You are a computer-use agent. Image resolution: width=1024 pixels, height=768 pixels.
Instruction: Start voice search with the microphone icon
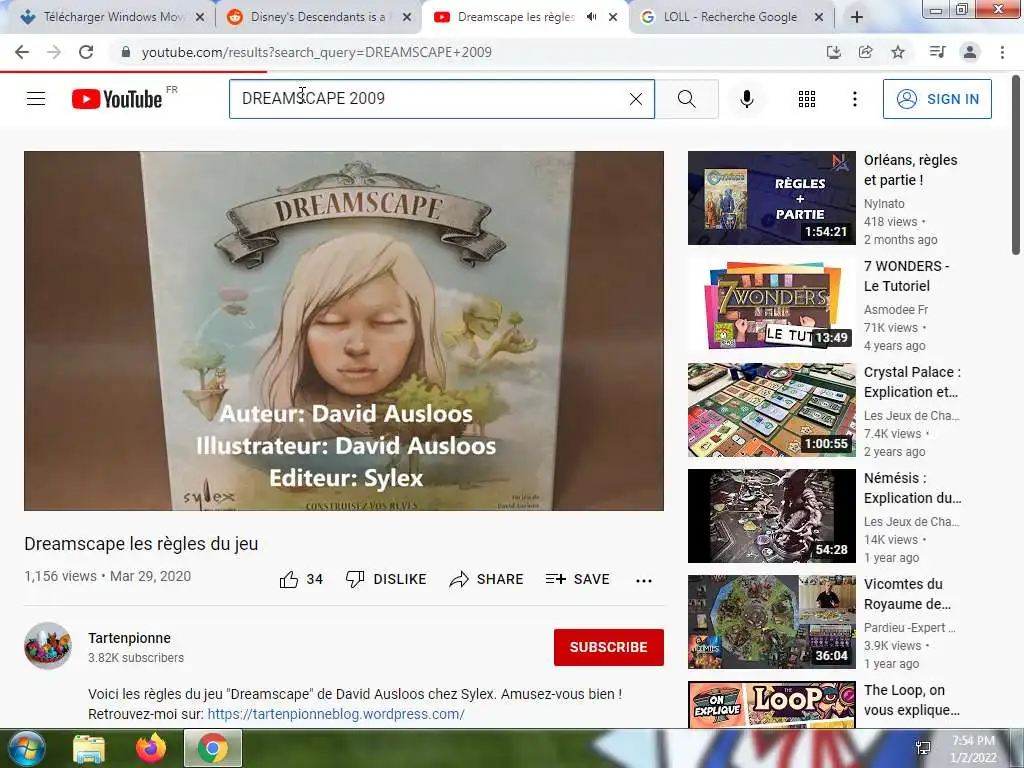tap(746, 99)
